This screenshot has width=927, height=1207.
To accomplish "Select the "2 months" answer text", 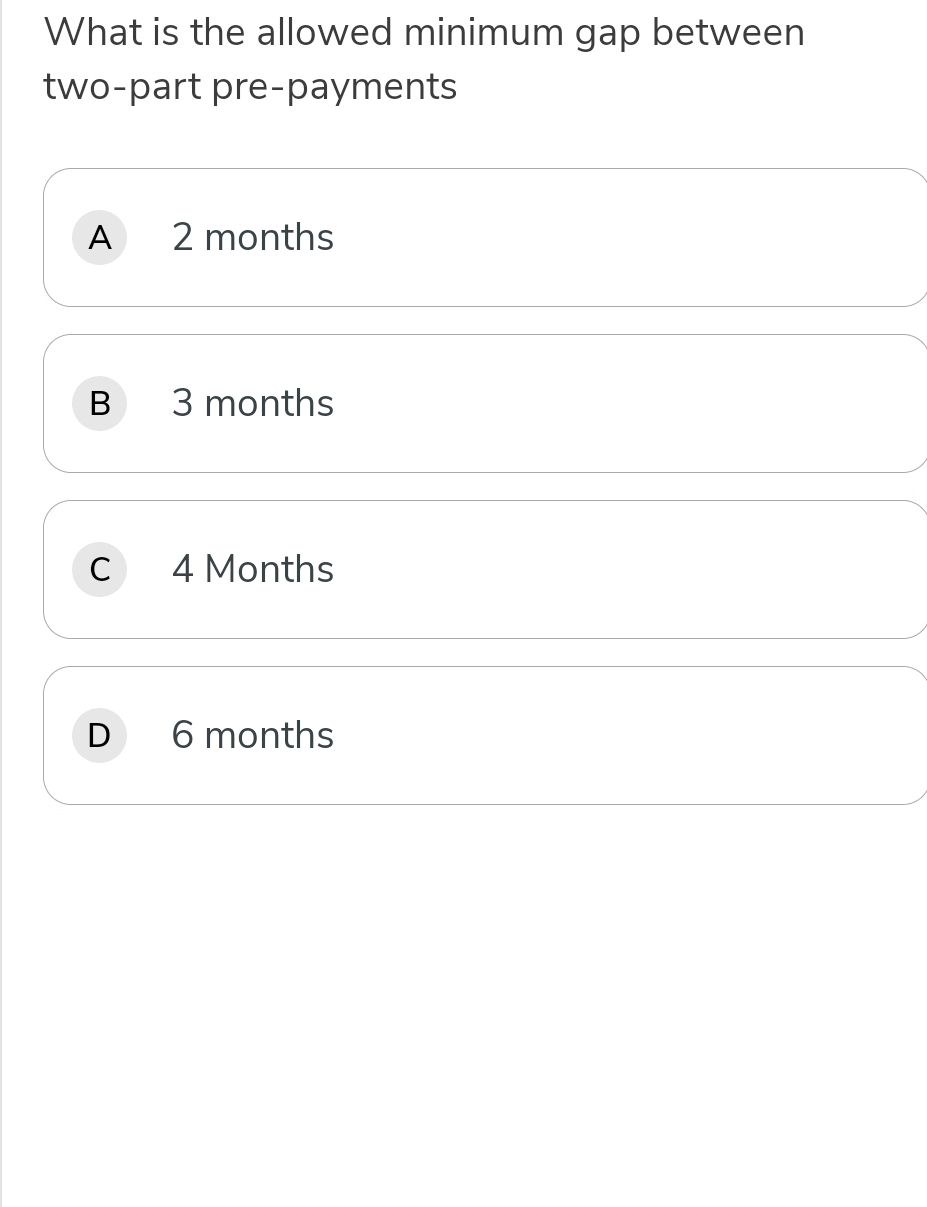I will pyautogui.click(x=253, y=238).
